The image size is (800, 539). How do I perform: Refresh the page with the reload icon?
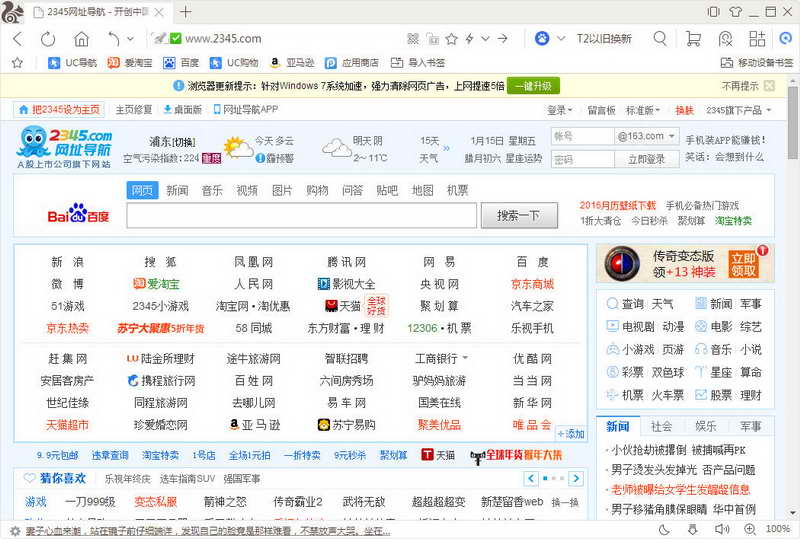(49, 39)
